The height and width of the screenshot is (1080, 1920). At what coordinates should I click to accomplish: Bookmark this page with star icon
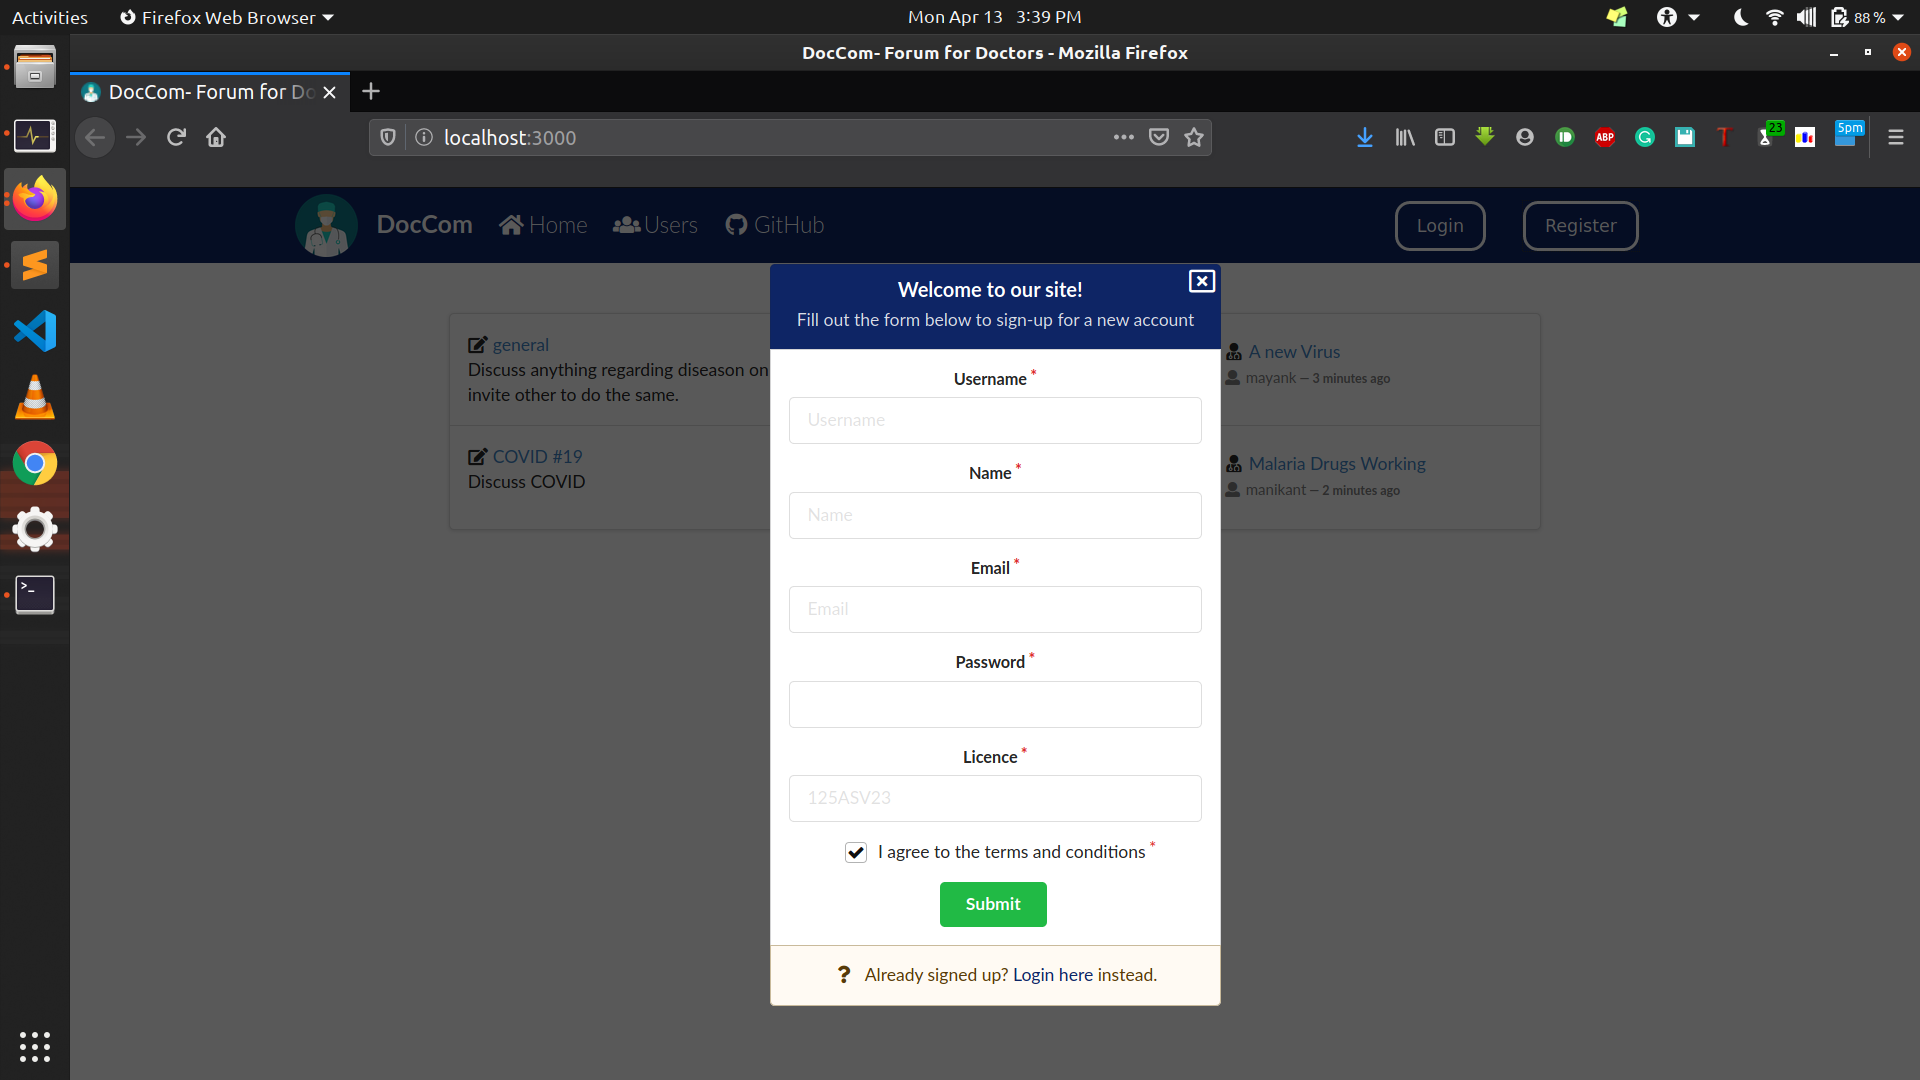[x=1194, y=137]
